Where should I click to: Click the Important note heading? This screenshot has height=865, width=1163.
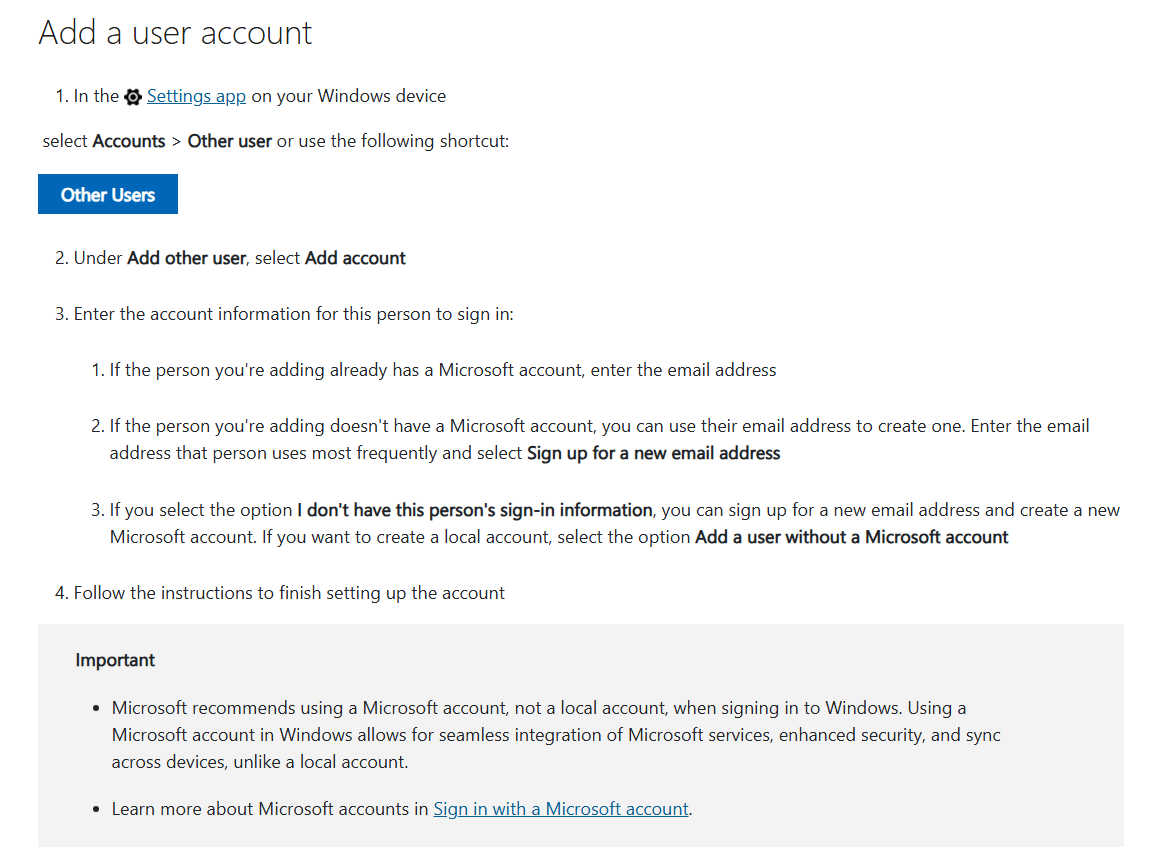tap(115, 660)
